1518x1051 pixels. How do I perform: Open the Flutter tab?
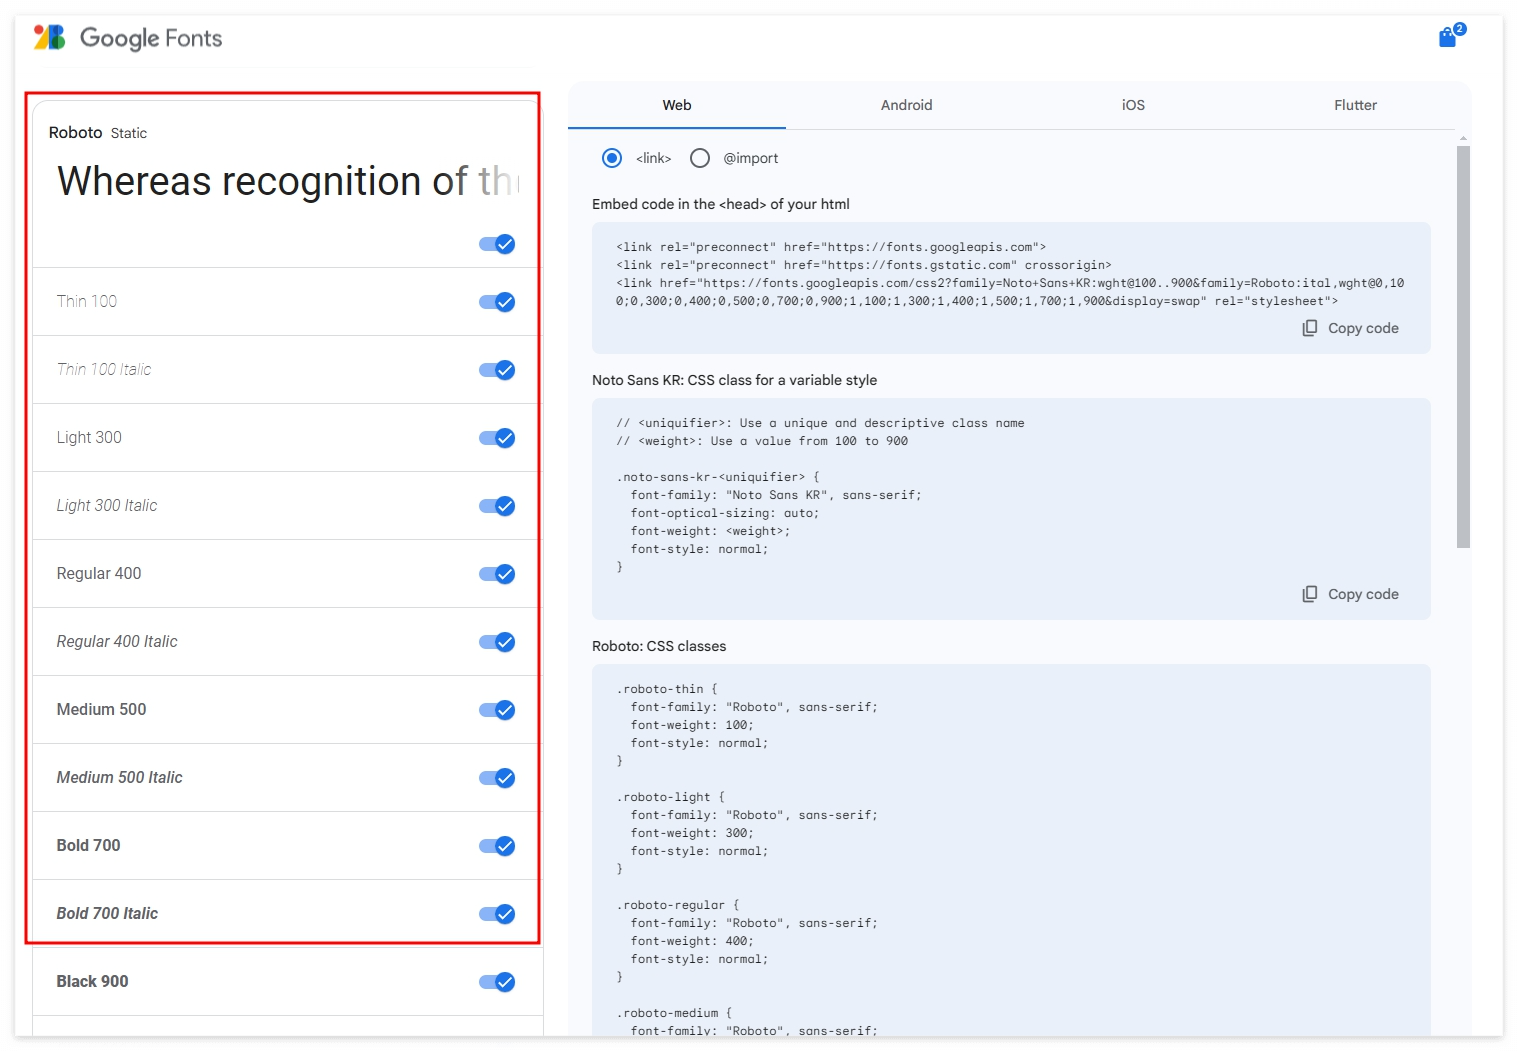pyautogui.click(x=1355, y=105)
